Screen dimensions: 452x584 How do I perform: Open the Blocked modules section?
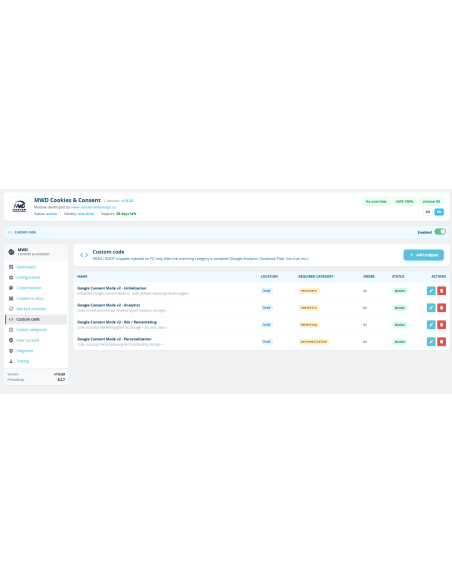click(x=31, y=309)
